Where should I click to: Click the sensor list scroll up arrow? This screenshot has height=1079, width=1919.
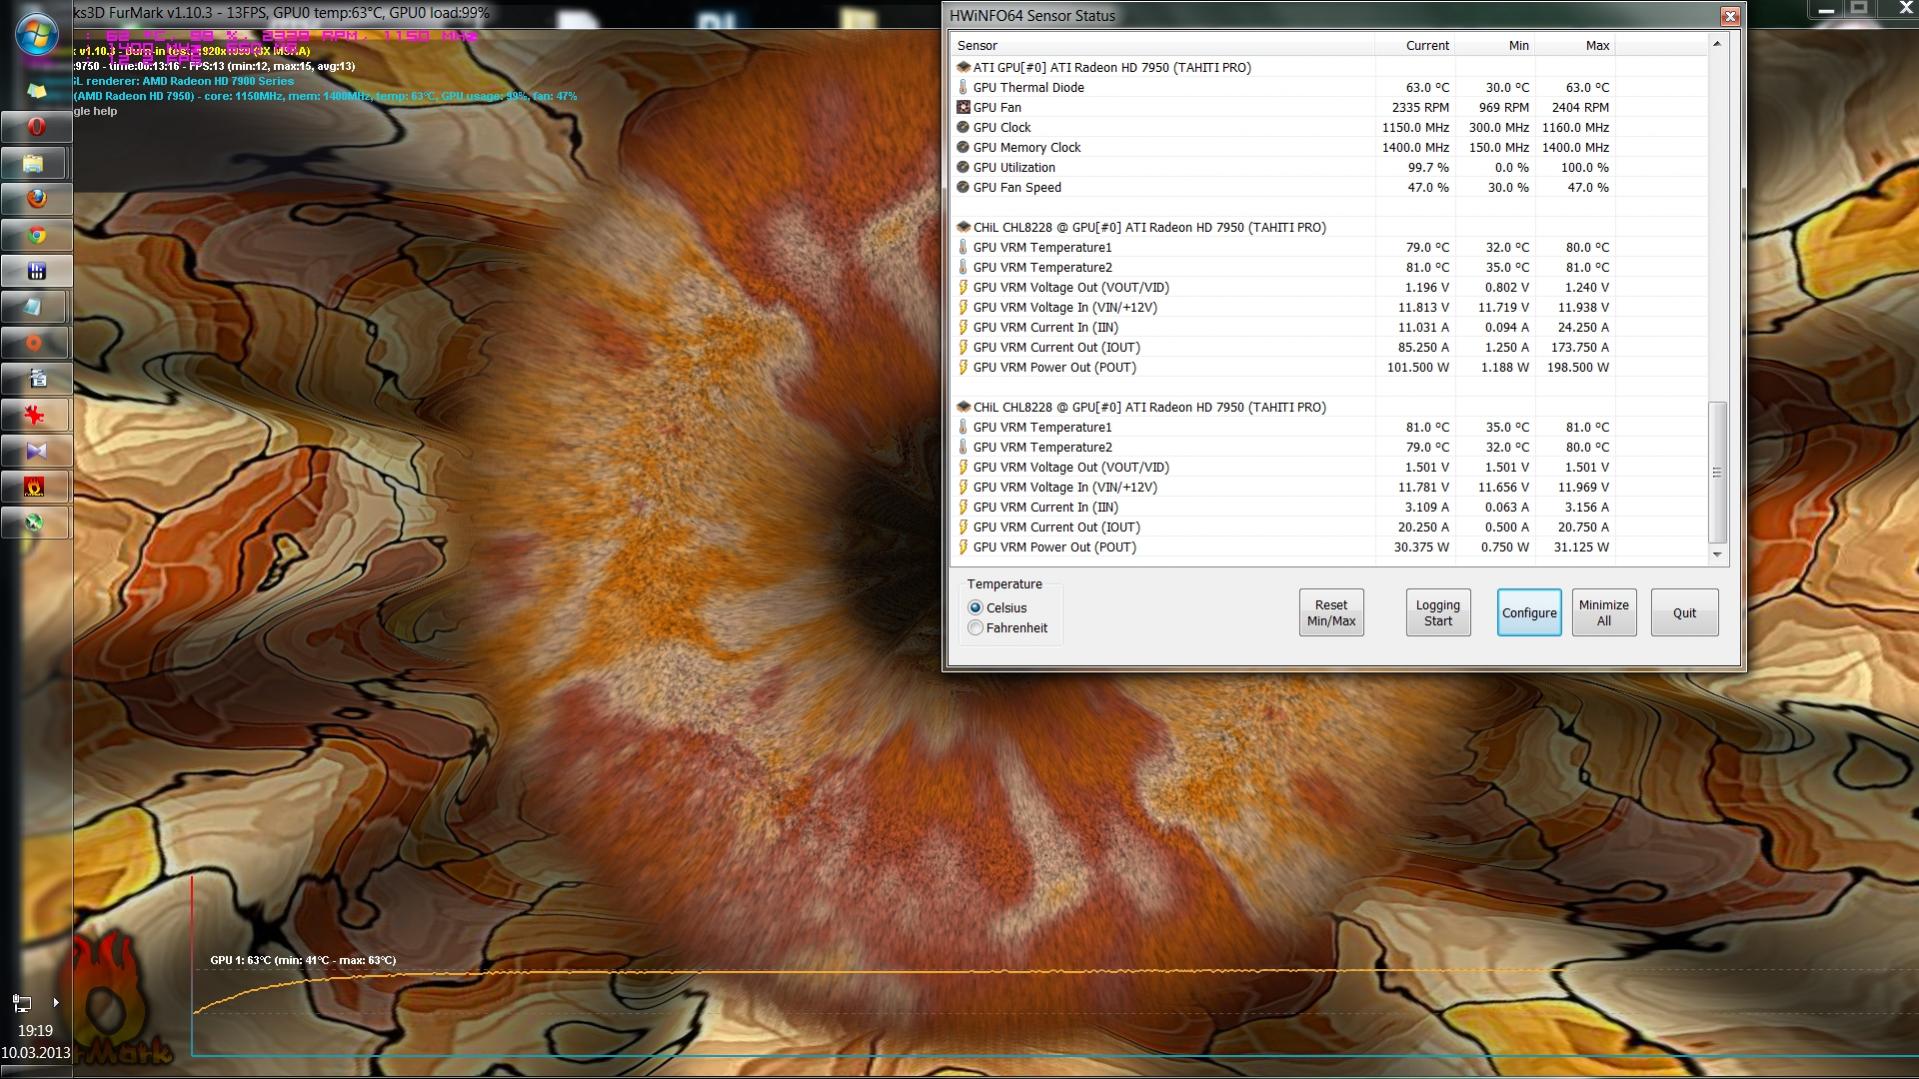1717,44
